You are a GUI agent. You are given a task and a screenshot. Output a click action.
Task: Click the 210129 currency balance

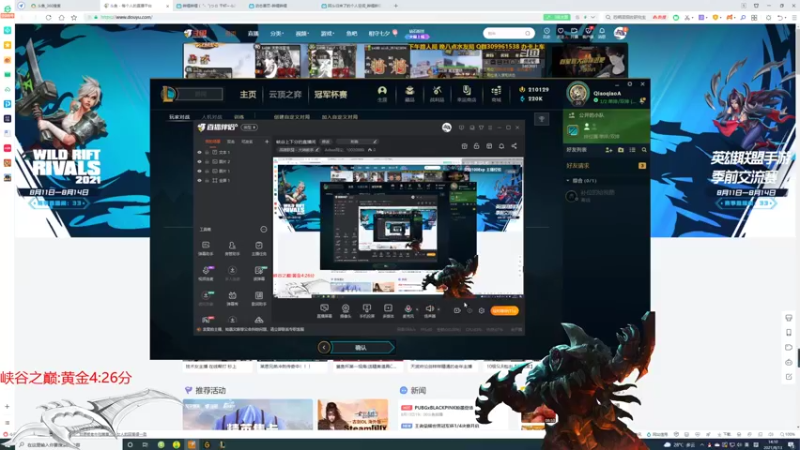pyautogui.click(x=534, y=89)
